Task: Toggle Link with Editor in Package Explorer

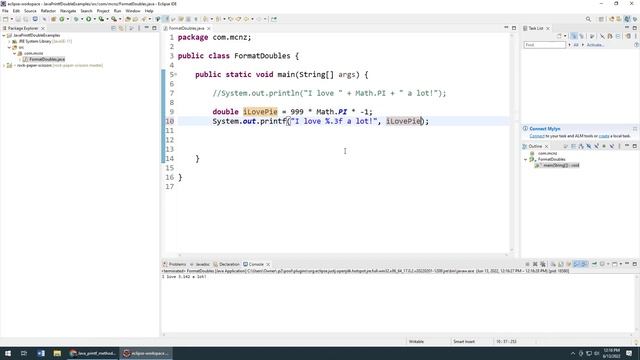Action: [x=121, y=28]
